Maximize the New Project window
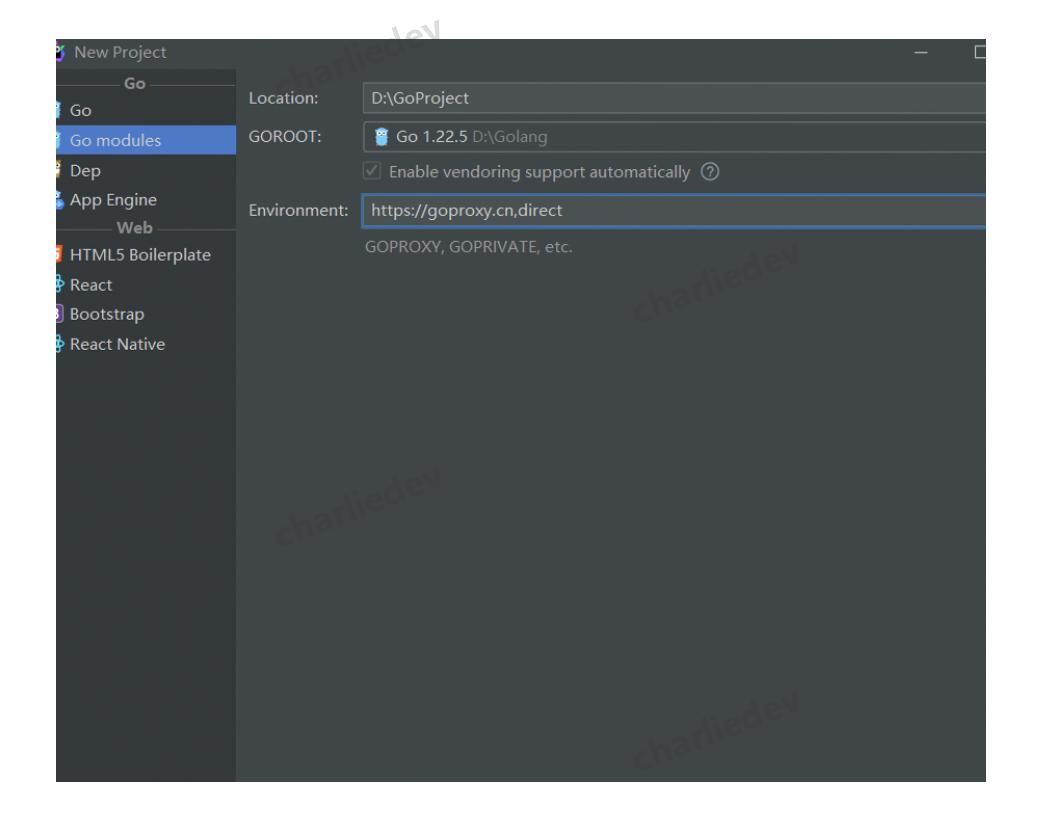The width and height of the screenshot is (1043, 821). click(979, 53)
